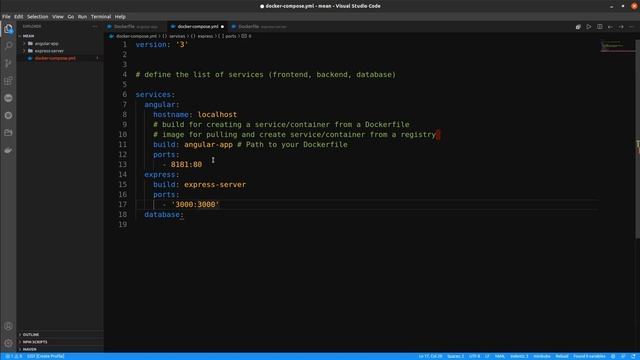The width and height of the screenshot is (640, 360).
Task: Click the docker-compose.yml breadcrumb item
Action: click(136, 36)
